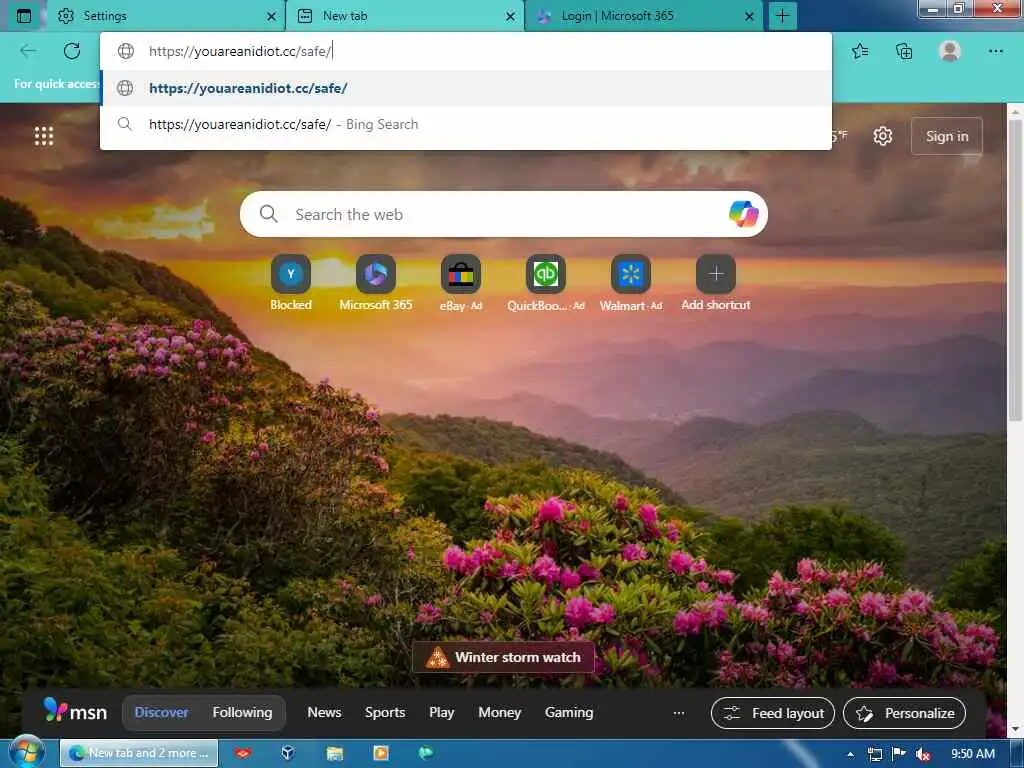Choose the youareanidiot.cc/safe/ URL suggestion
Image resolution: width=1024 pixels, height=768 pixels.
(x=466, y=88)
